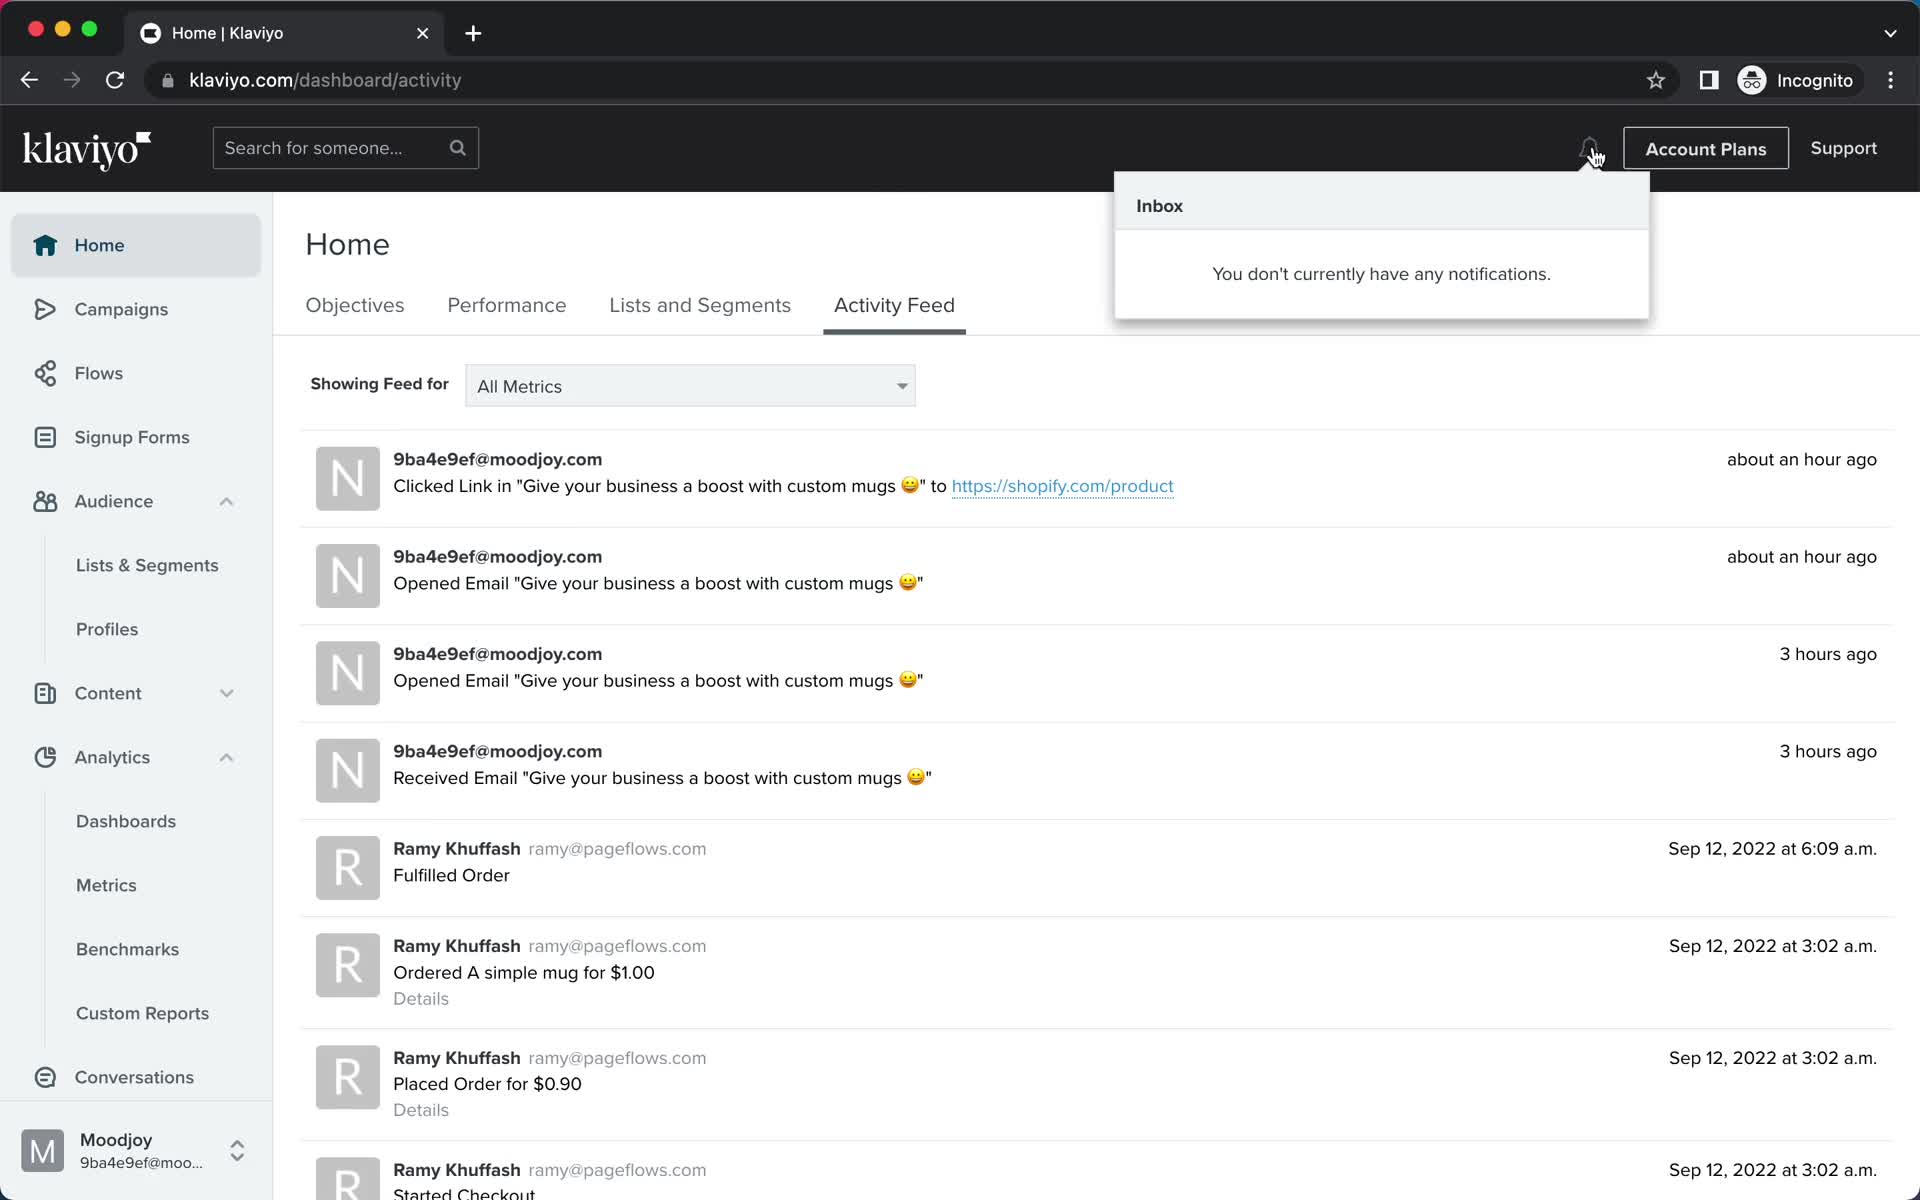This screenshot has height=1200, width=1920.
Task: Collapse the Analytics section chevron
Action: [226, 757]
